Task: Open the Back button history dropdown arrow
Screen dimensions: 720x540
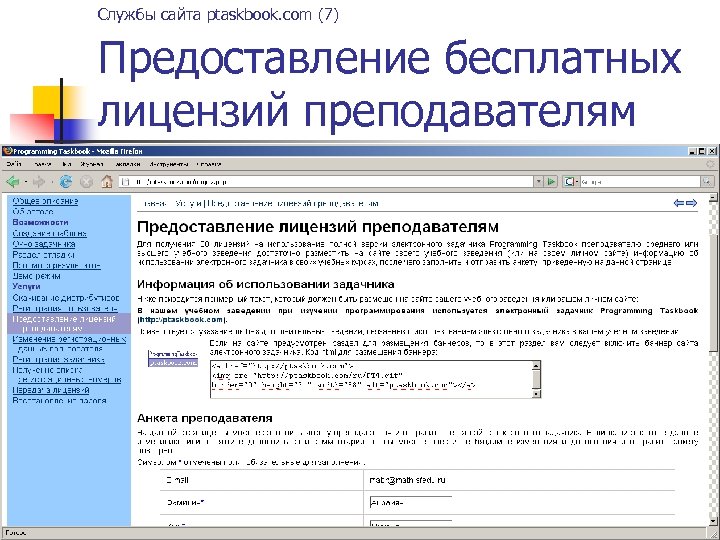Action: coord(25,182)
